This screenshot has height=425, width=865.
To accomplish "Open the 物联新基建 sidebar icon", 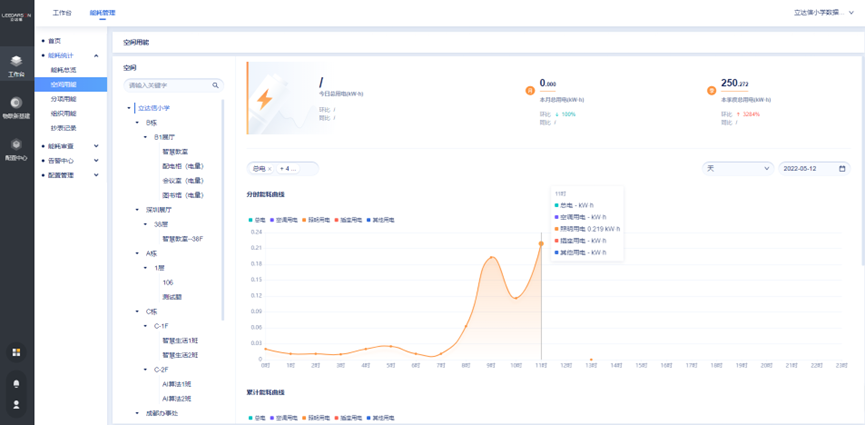I will [x=16, y=103].
